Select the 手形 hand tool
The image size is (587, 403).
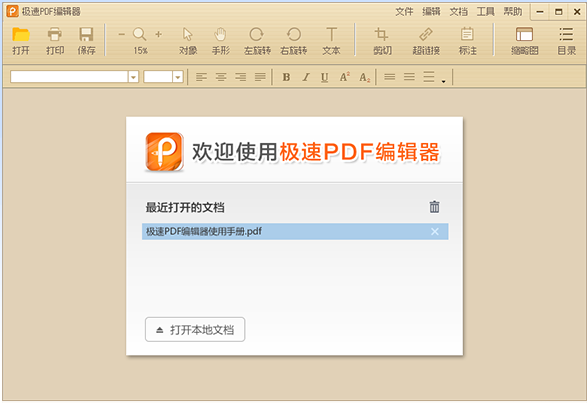click(x=220, y=34)
